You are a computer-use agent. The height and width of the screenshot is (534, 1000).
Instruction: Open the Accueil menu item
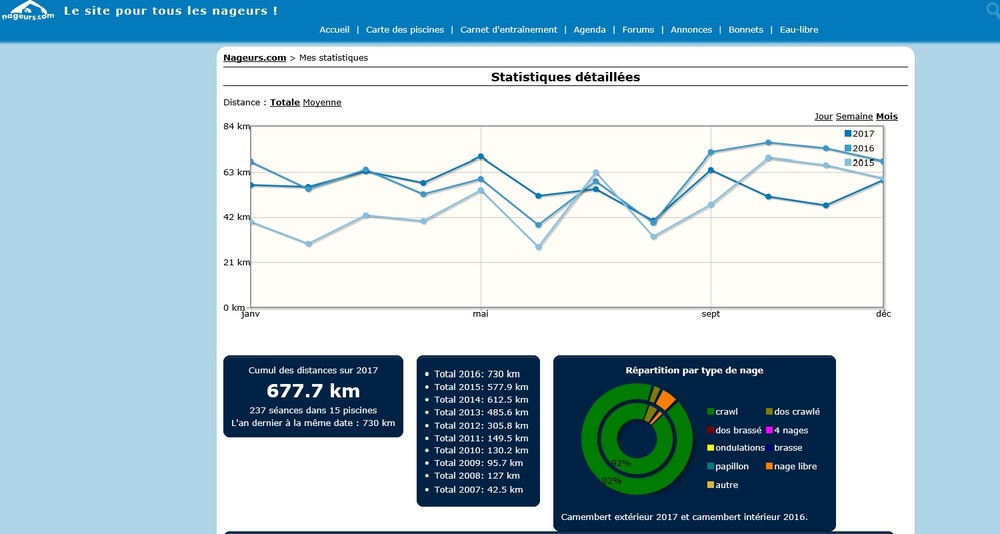click(x=334, y=30)
